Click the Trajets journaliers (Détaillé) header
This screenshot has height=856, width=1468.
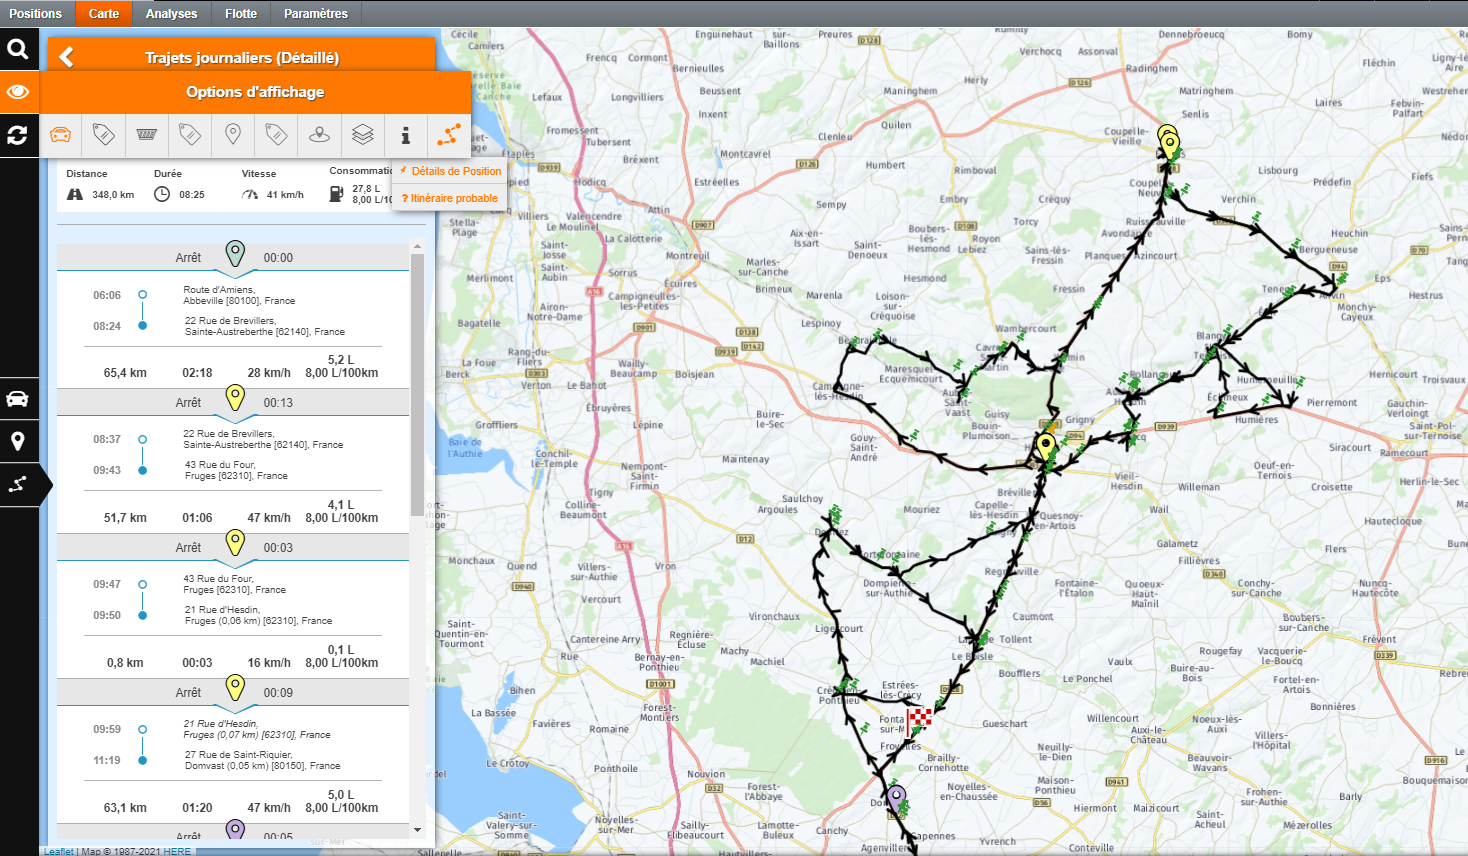242,57
